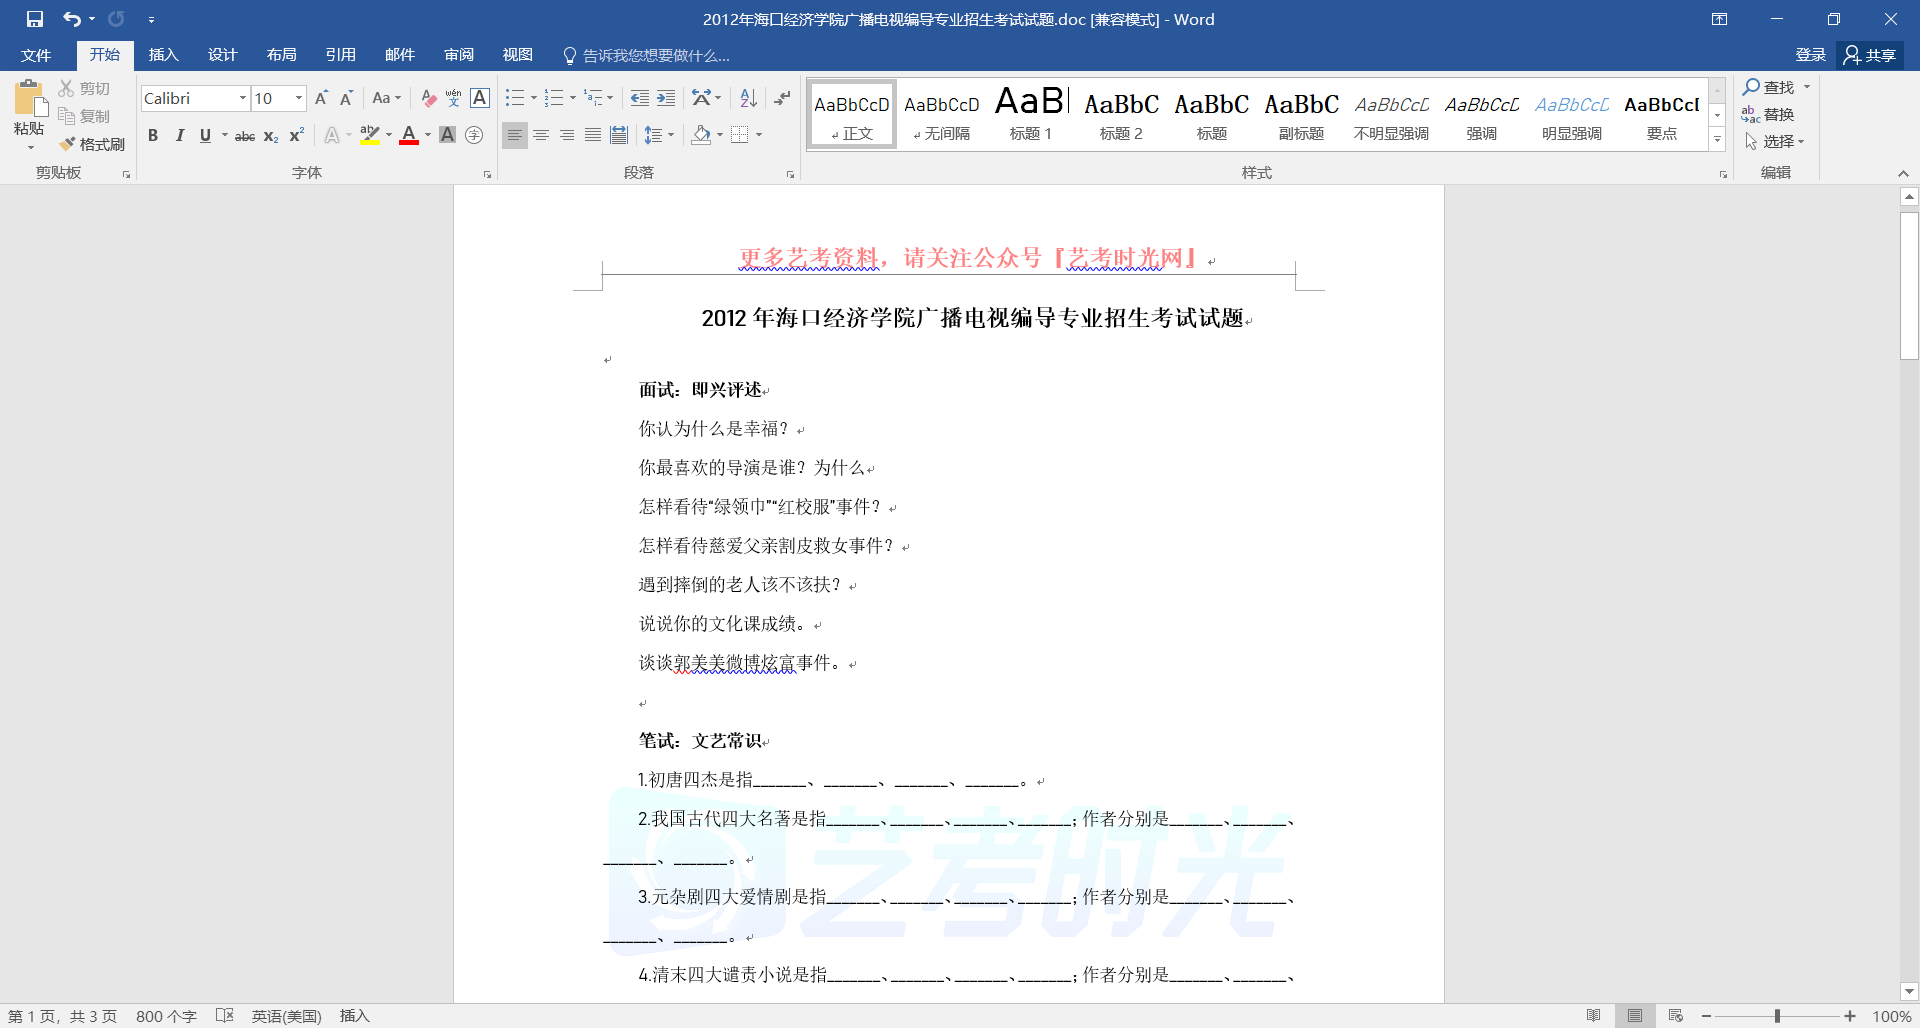Open the font size dropdown
The width and height of the screenshot is (1920, 1028).
point(298,98)
